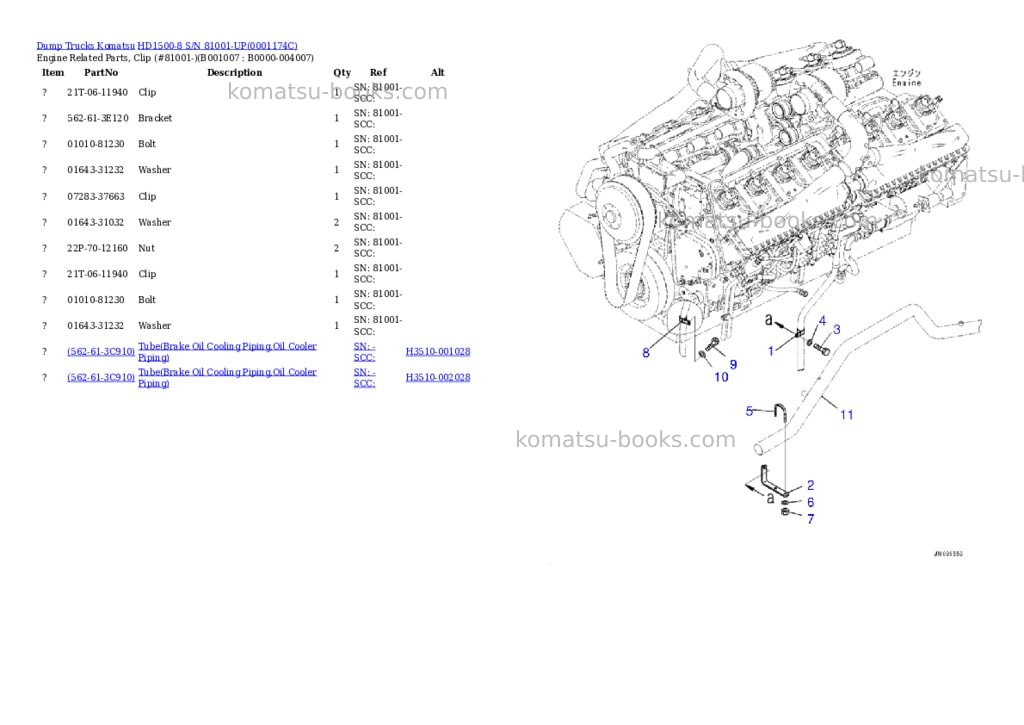This screenshot has width=1024, height=725.
Task: Select part number 562-61-3E120
Action: click(98, 118)
